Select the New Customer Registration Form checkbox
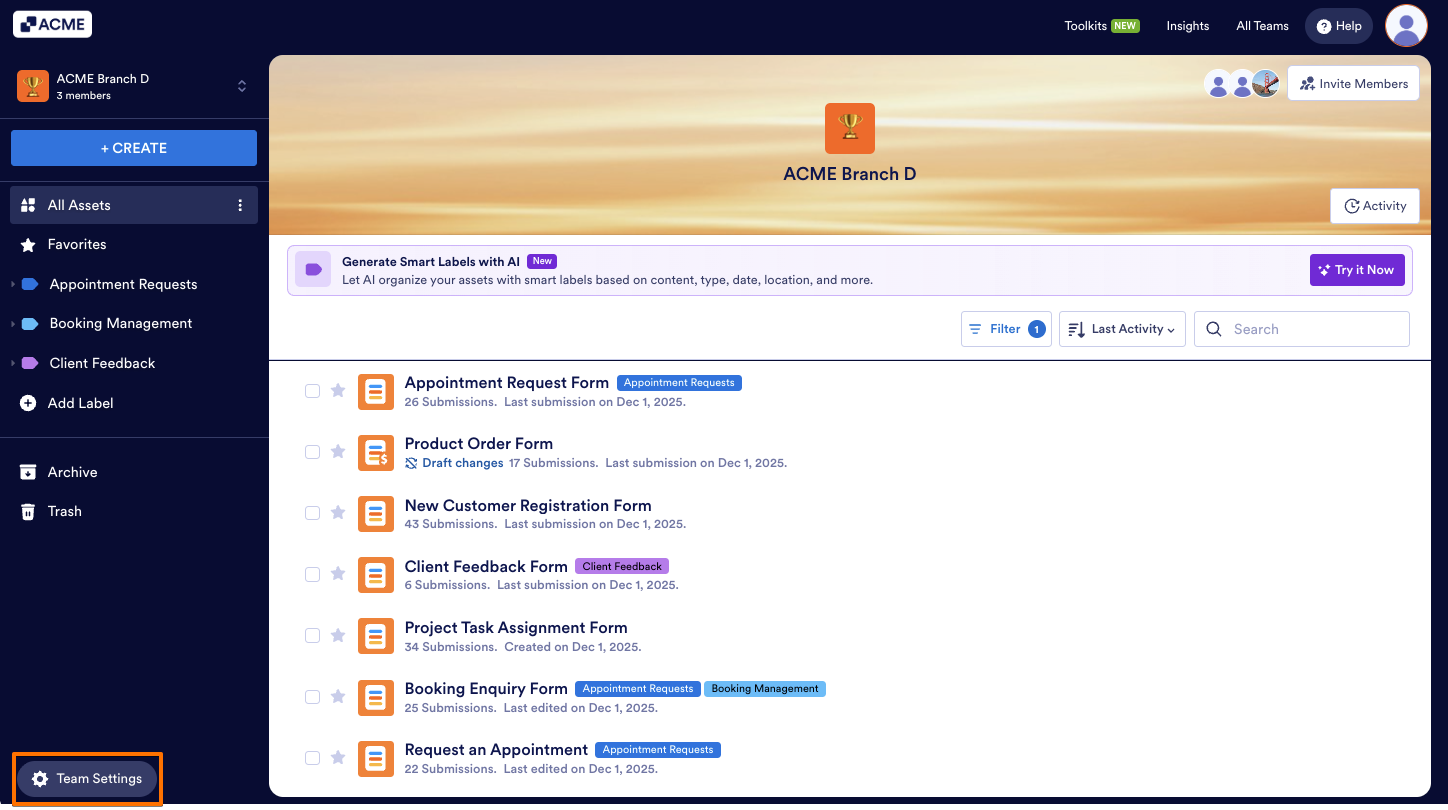Viewport: 1448px width, 810px height. coord(312,513)
